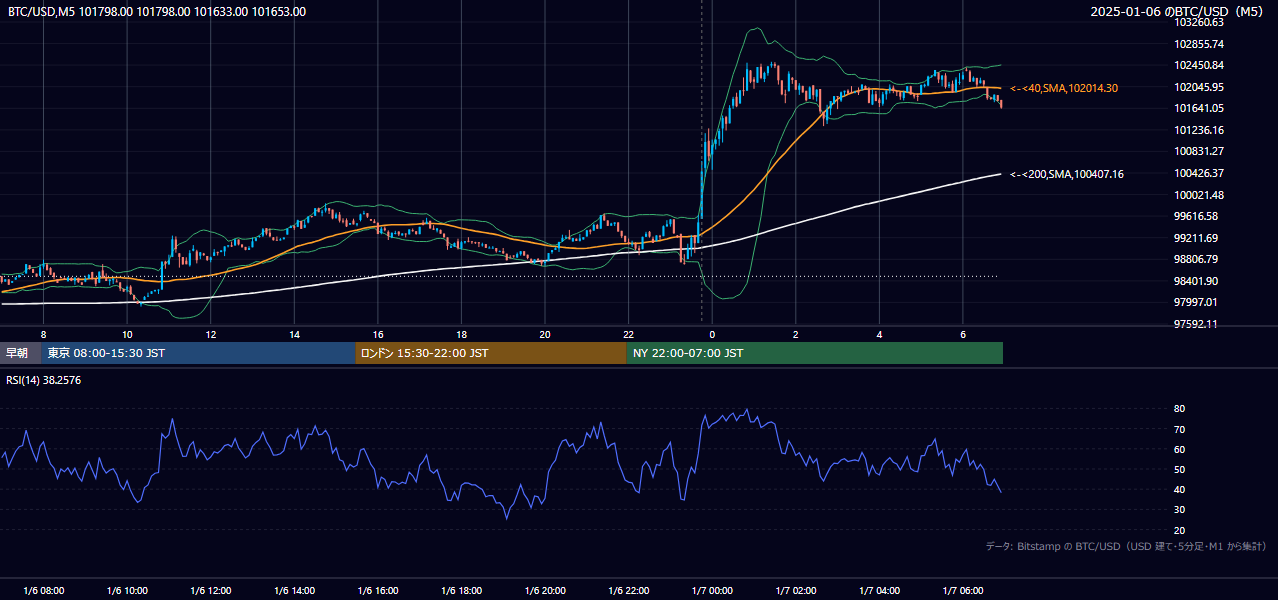
Task: Click the RSI scale level 50
Action: coord(1180,469)
